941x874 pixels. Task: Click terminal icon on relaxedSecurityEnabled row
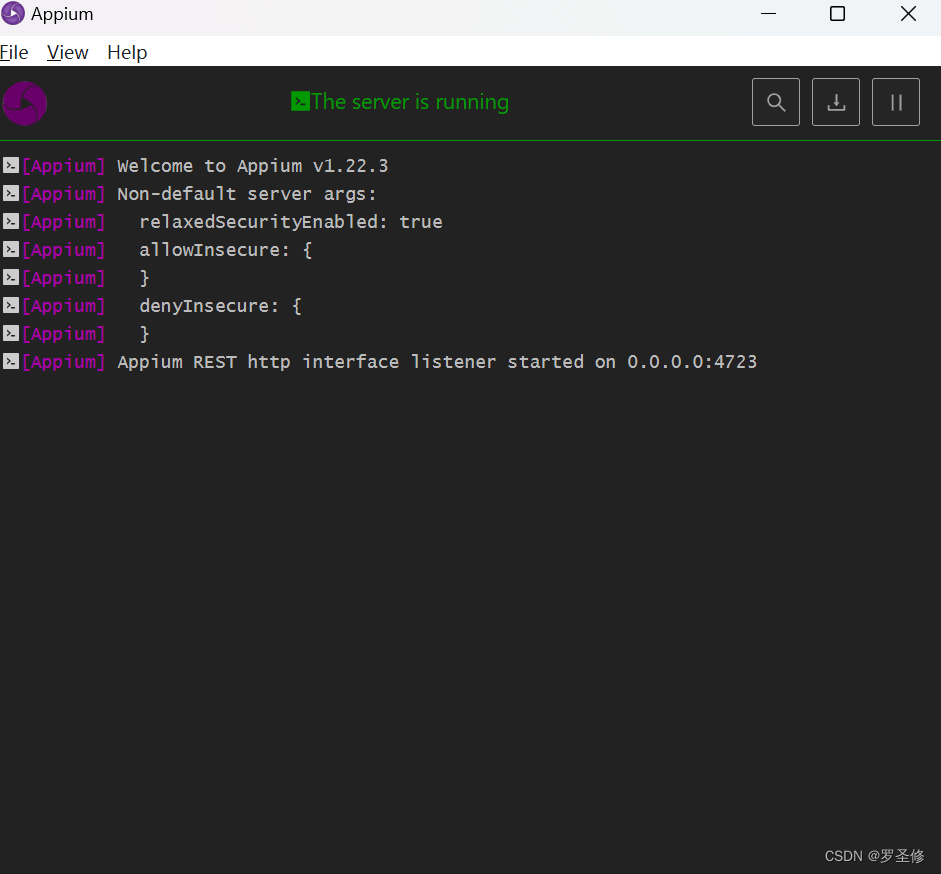tap(11, 221)
